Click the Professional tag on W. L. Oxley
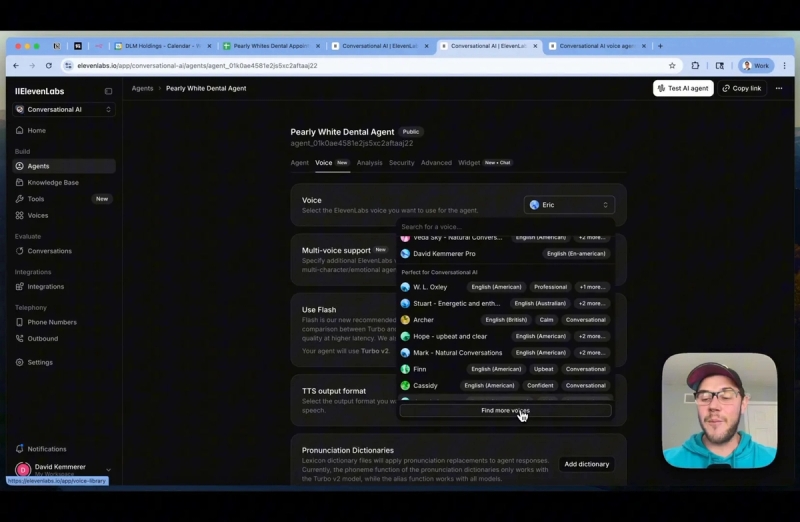Viewport: 800px width, 522px height. pyautogui.click(x=550, y=287)
